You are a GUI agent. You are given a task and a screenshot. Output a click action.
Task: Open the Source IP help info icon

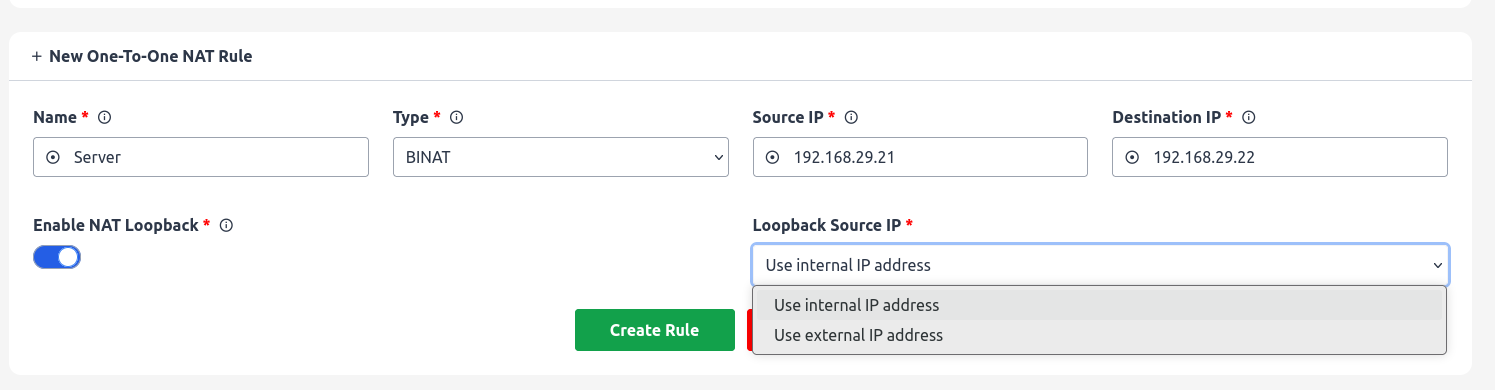click(852, 117)
